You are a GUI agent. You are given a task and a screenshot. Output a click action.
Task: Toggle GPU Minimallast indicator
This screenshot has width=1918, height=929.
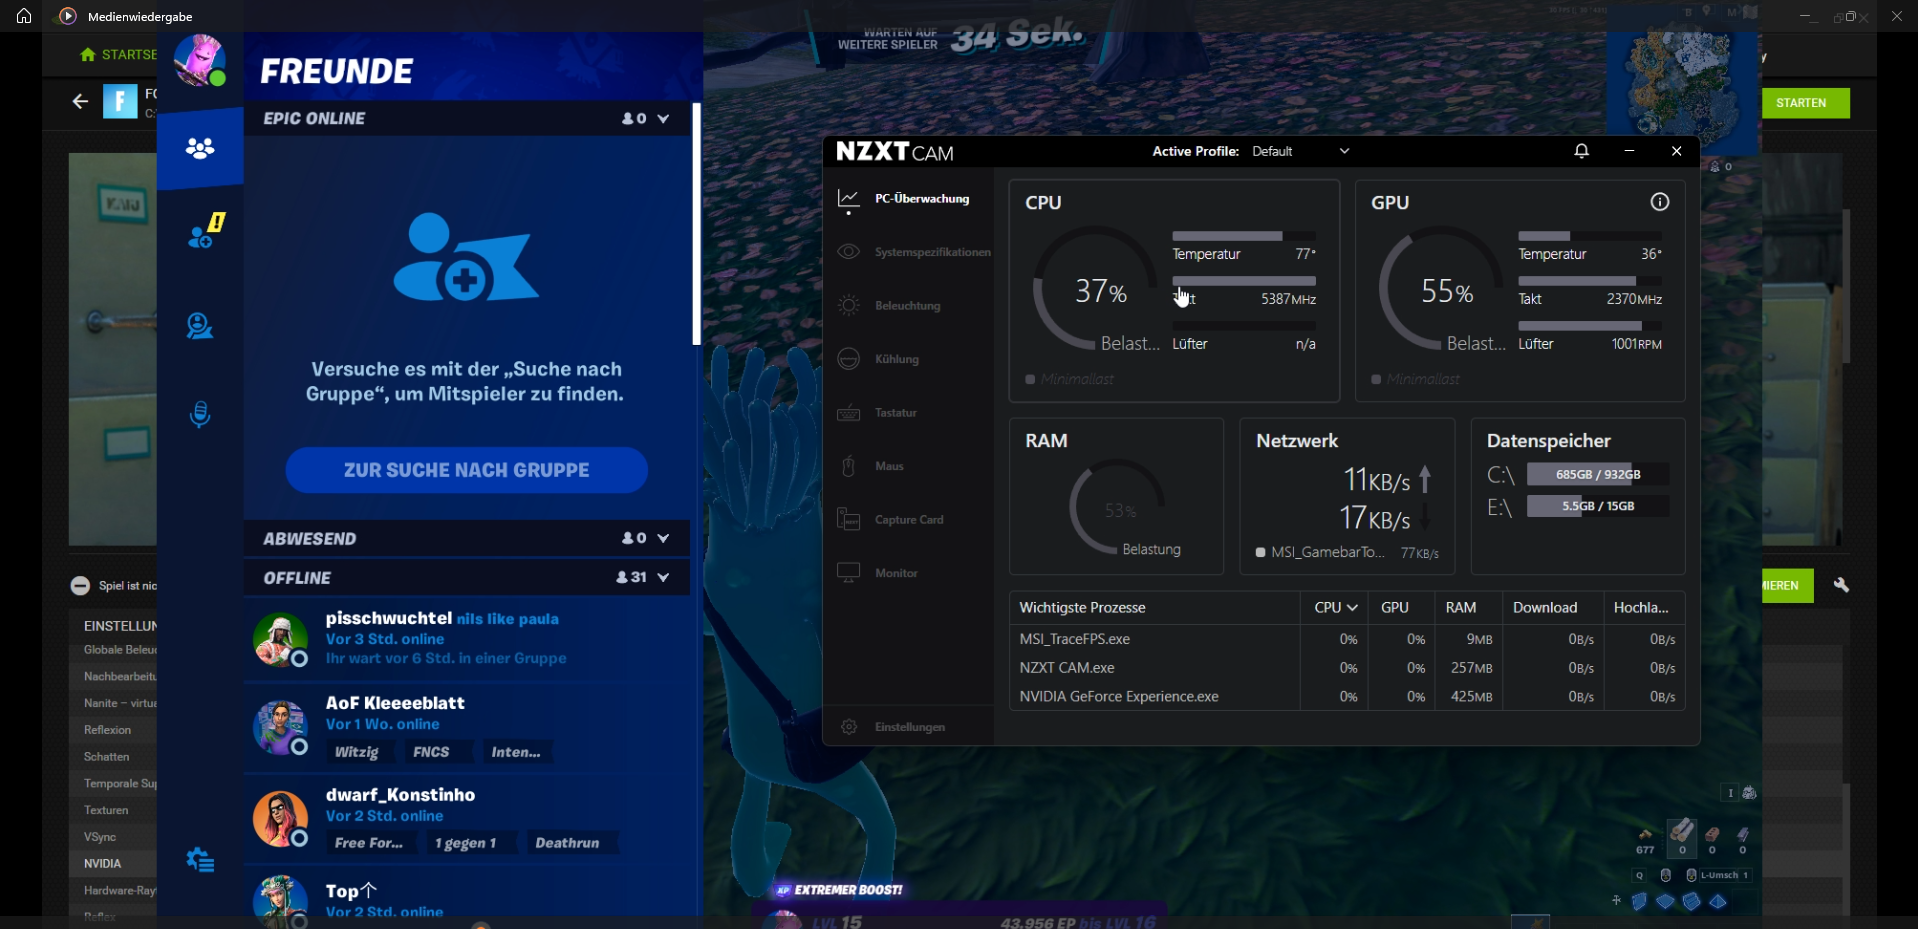[x=1376, y=379]
